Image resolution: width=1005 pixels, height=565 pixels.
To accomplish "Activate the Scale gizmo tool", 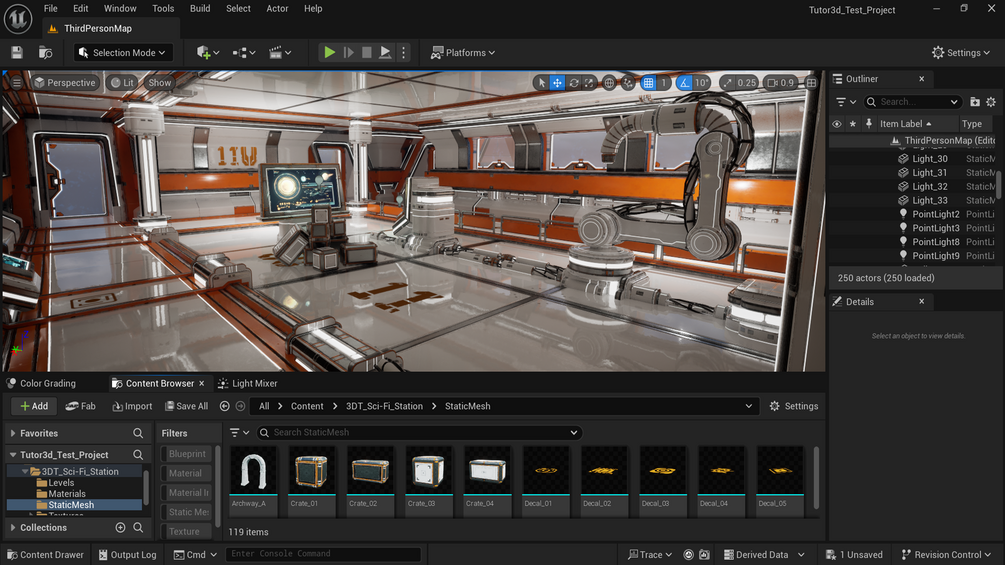I will point(589,83).
